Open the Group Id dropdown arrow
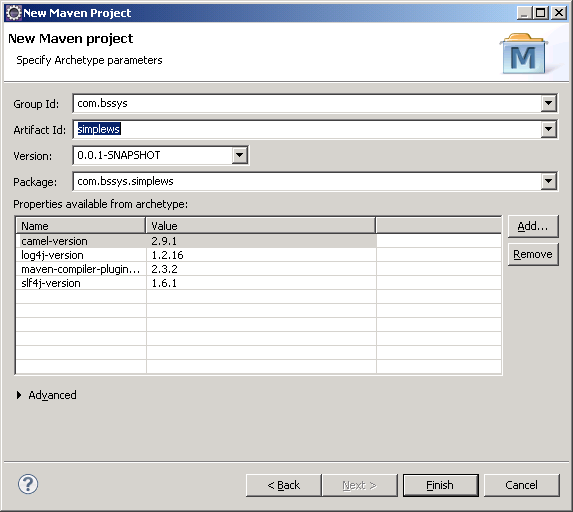 point(548,103)
